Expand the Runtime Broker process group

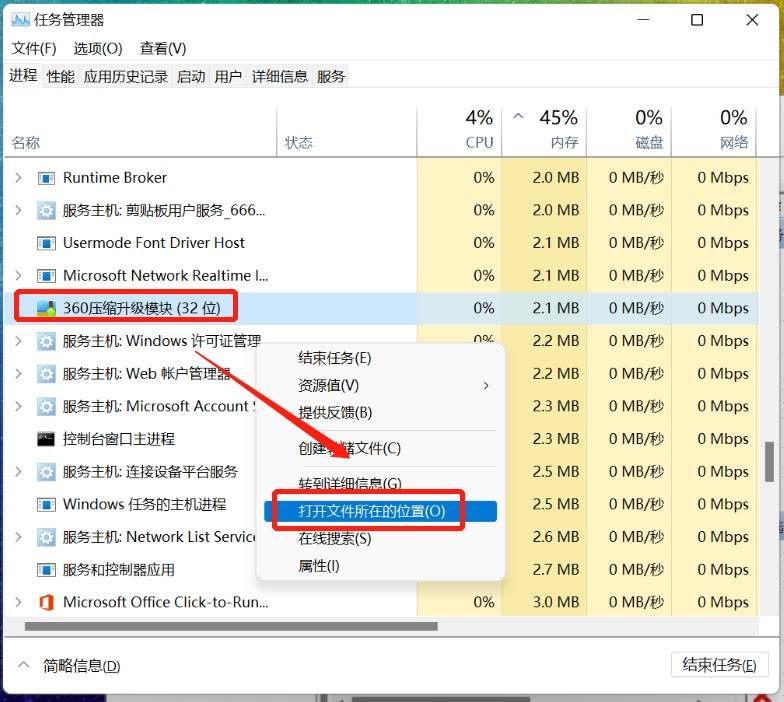18,178
